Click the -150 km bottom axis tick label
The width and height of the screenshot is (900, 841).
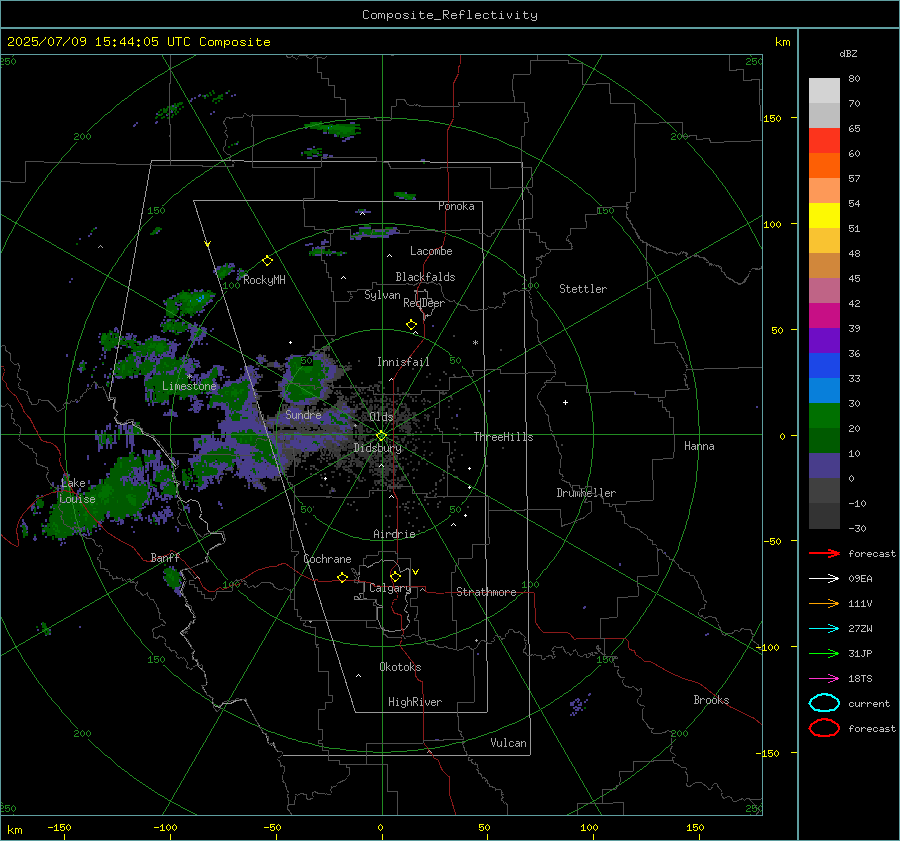tap(59, 827)
